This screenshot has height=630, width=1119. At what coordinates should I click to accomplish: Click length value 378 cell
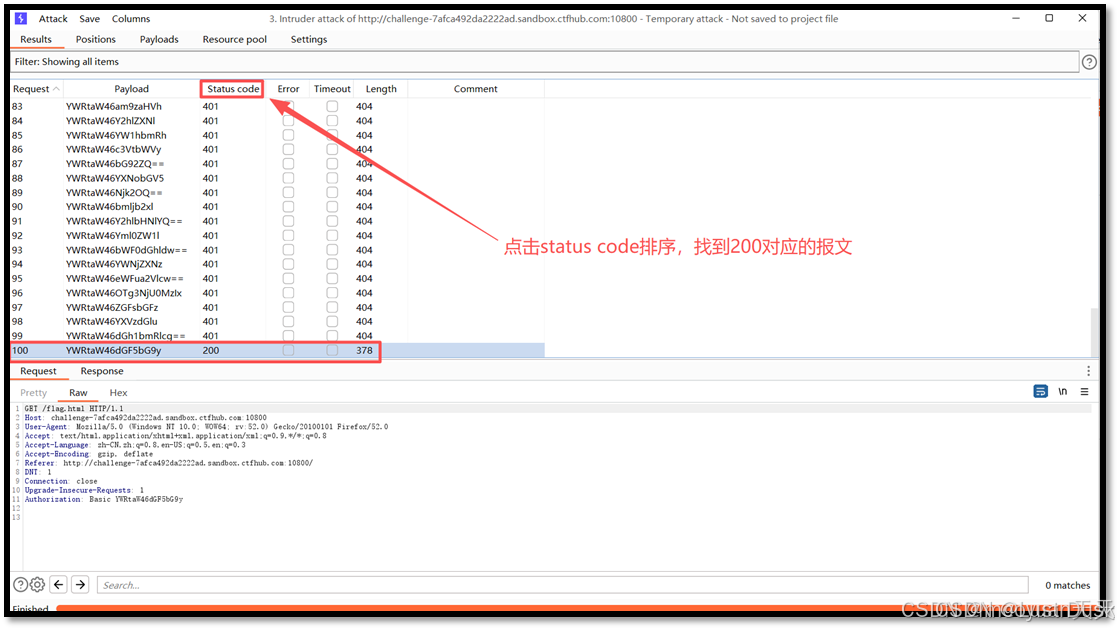pyautogui.click(x=364, y=350)
